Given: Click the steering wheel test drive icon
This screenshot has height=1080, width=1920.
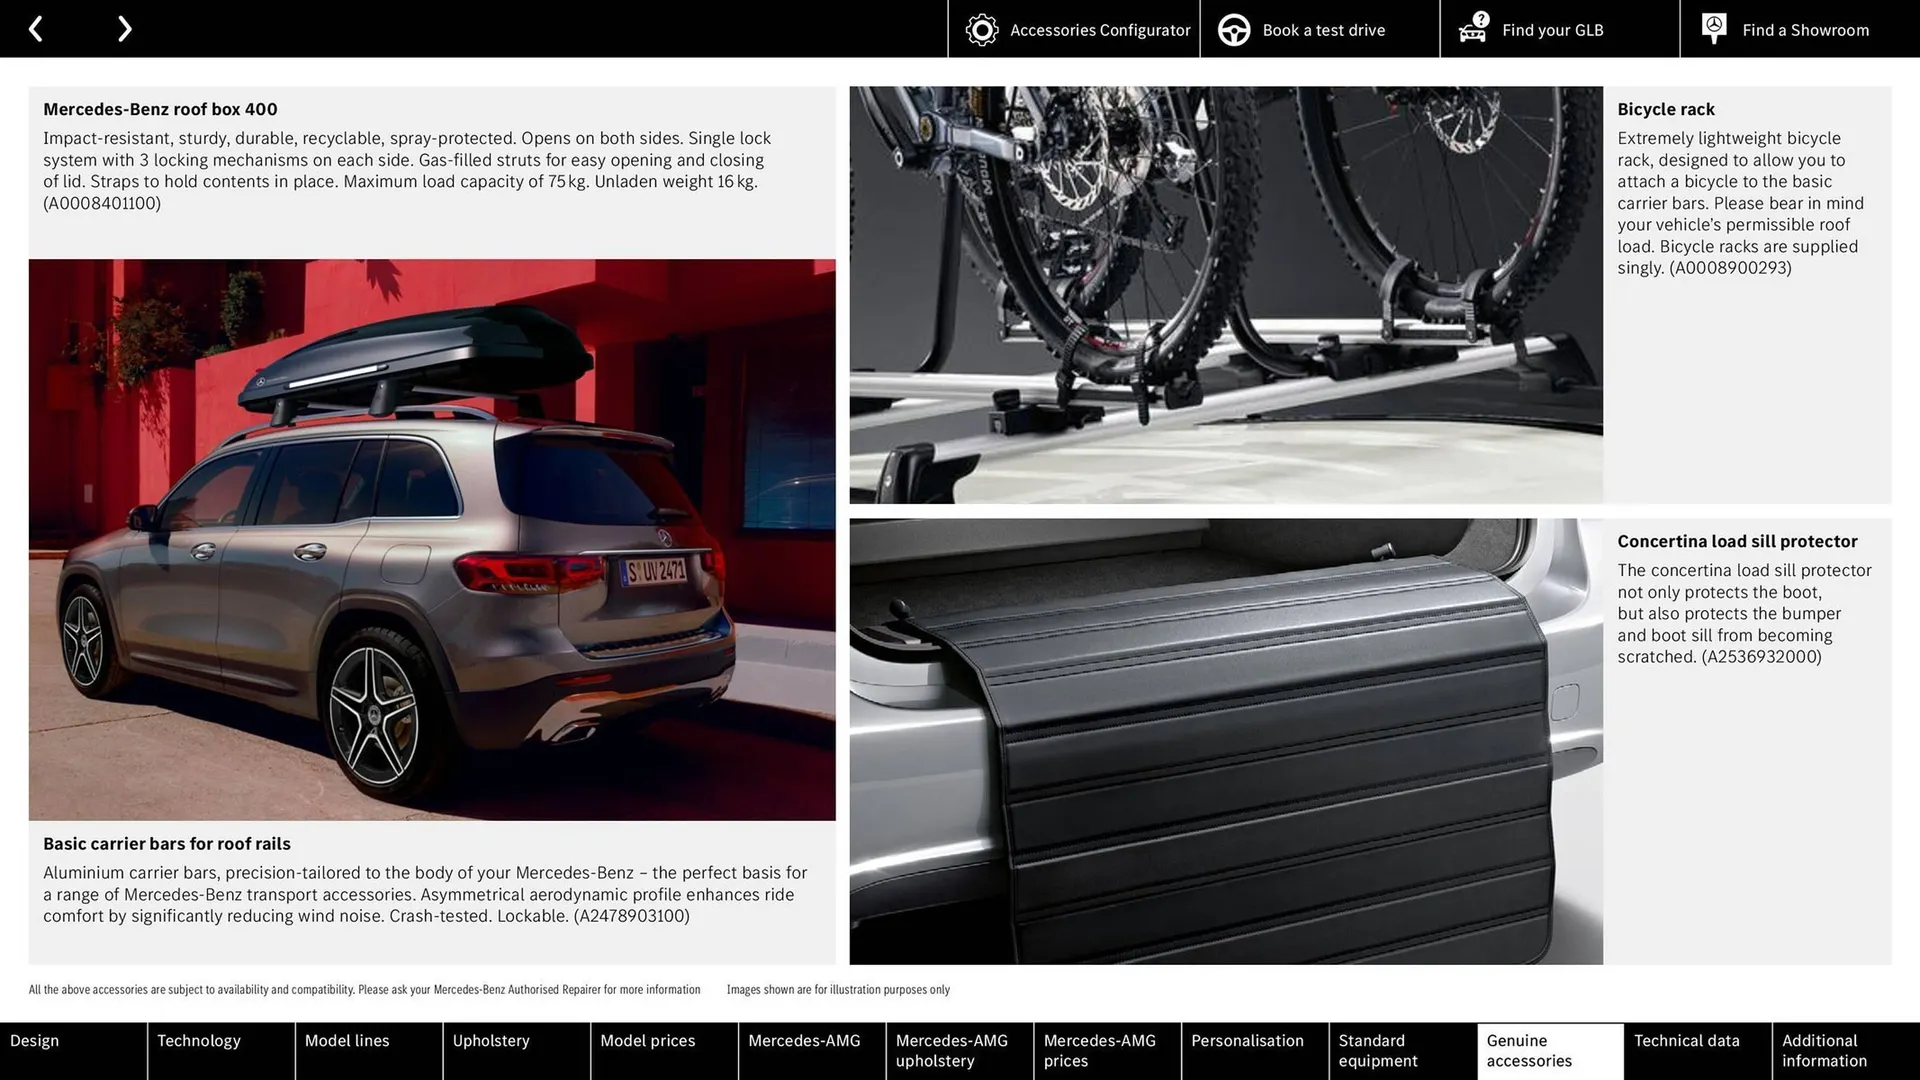Looking at the screenshot, I should (1233, 29).
